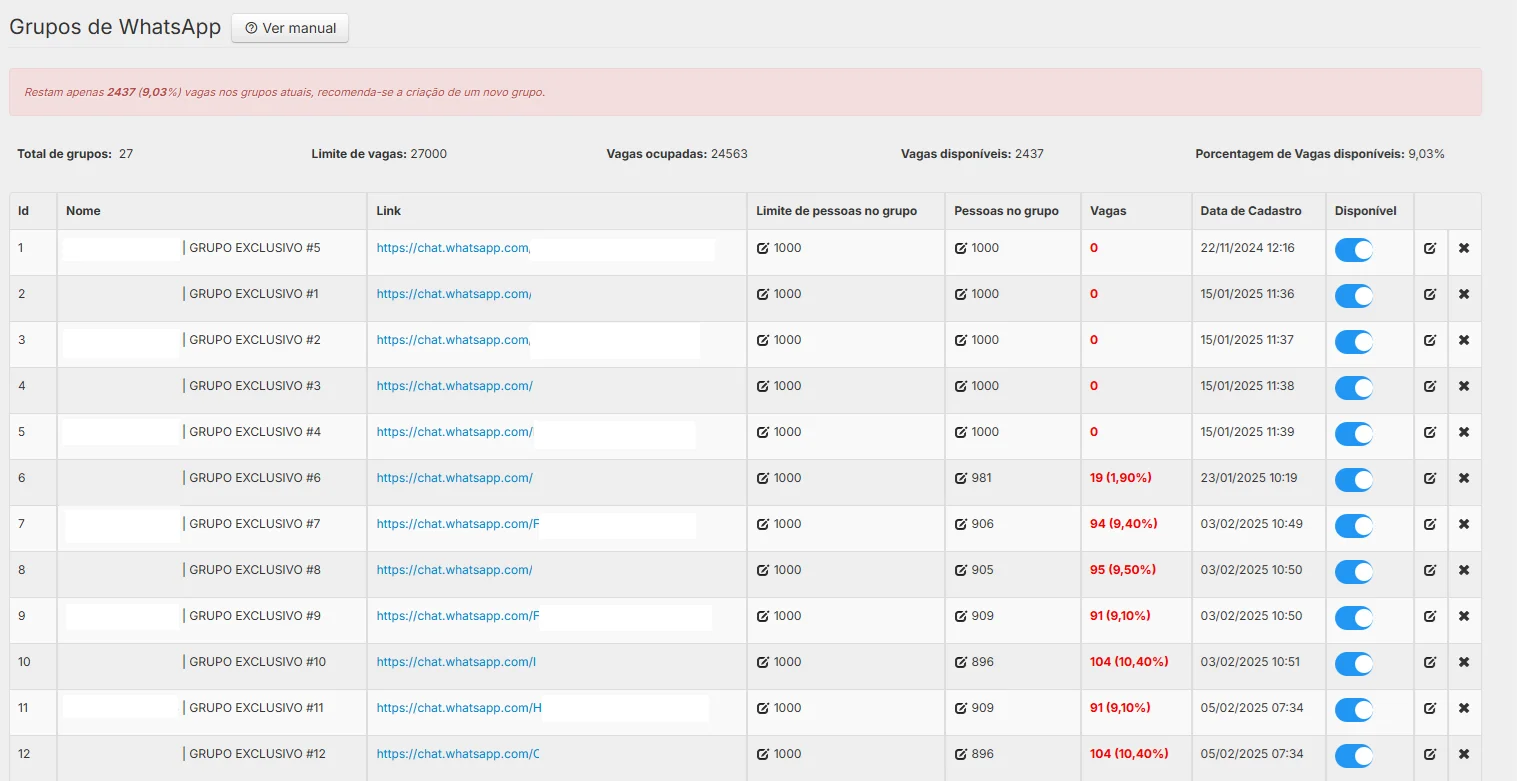Viewport: 1517px width, 781px height.
Task: Edit row for GRUPO EXCLUSIVO #9
Action: coord(1430,616)
